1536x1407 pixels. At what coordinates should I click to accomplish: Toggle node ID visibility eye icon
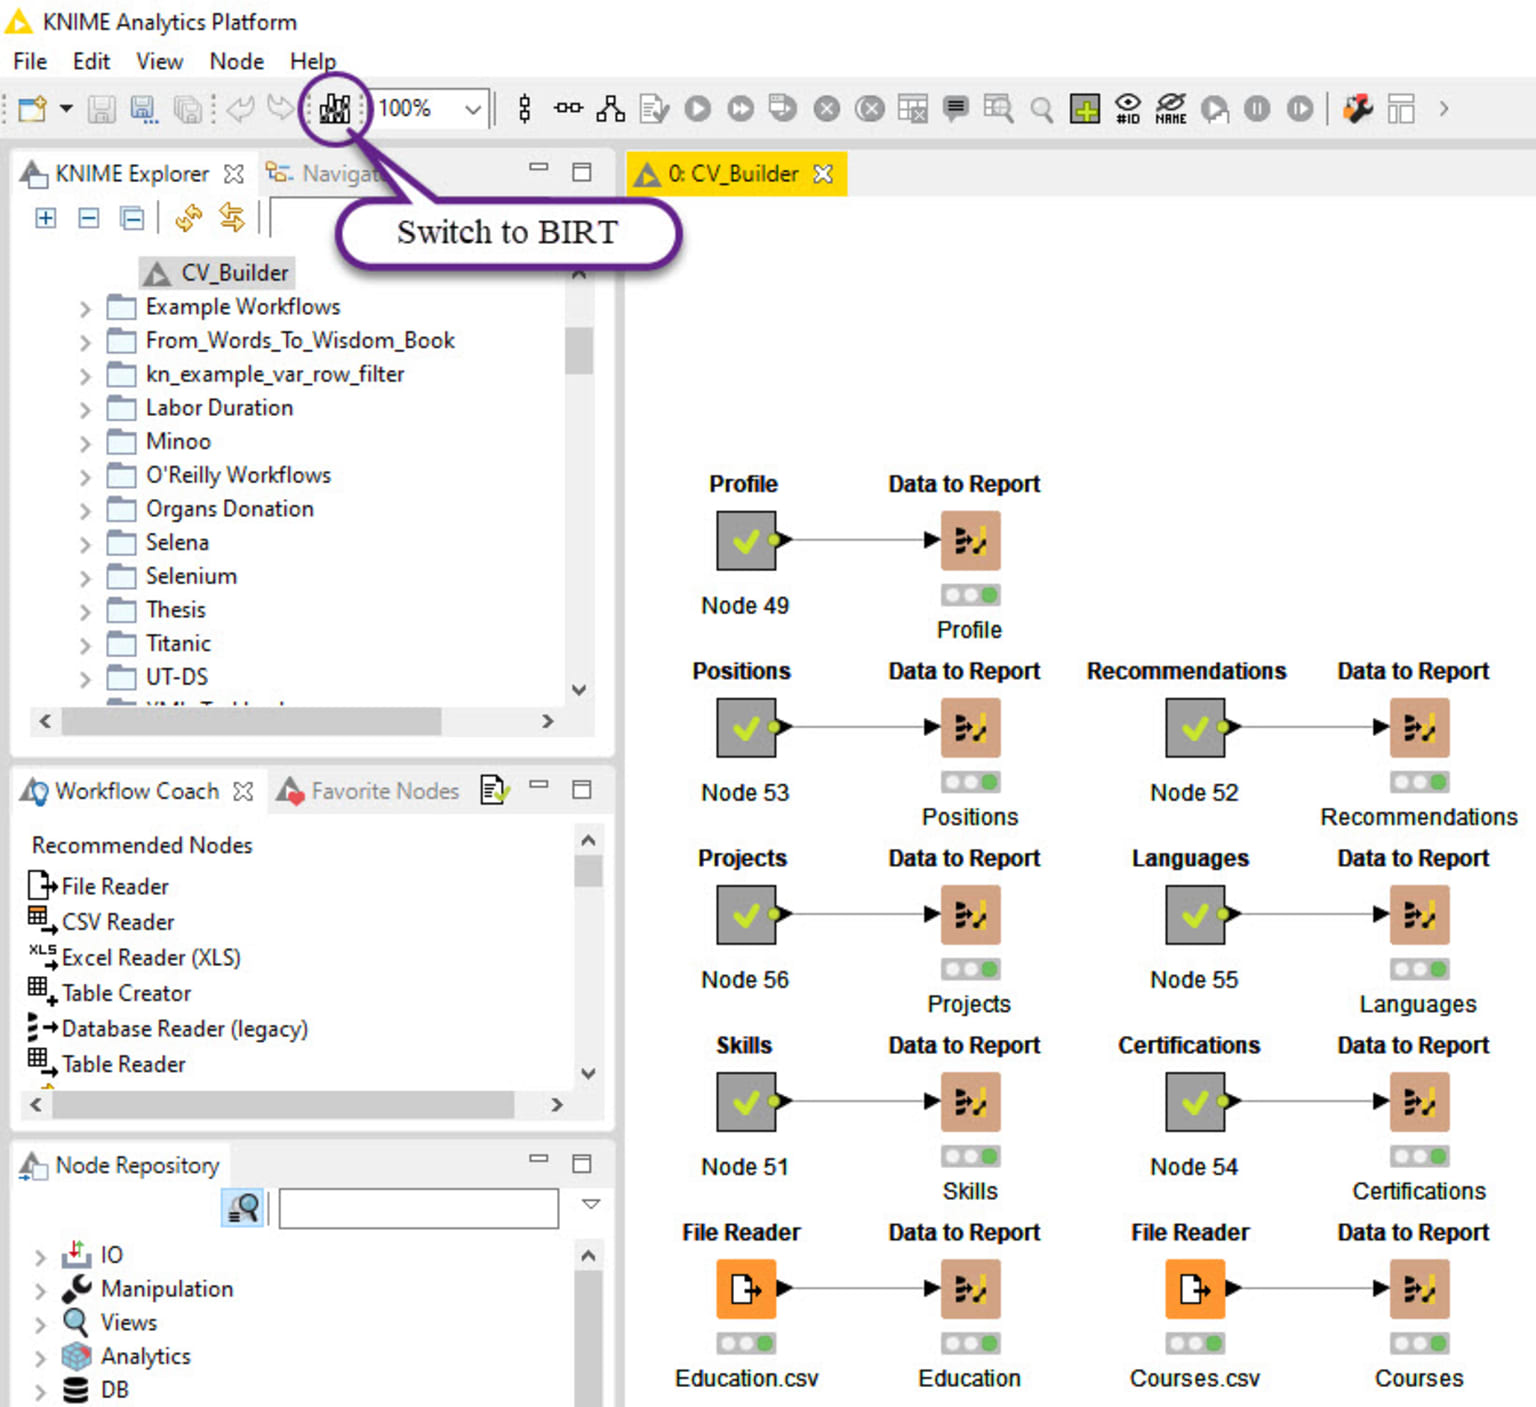(x=1128, y=108)
